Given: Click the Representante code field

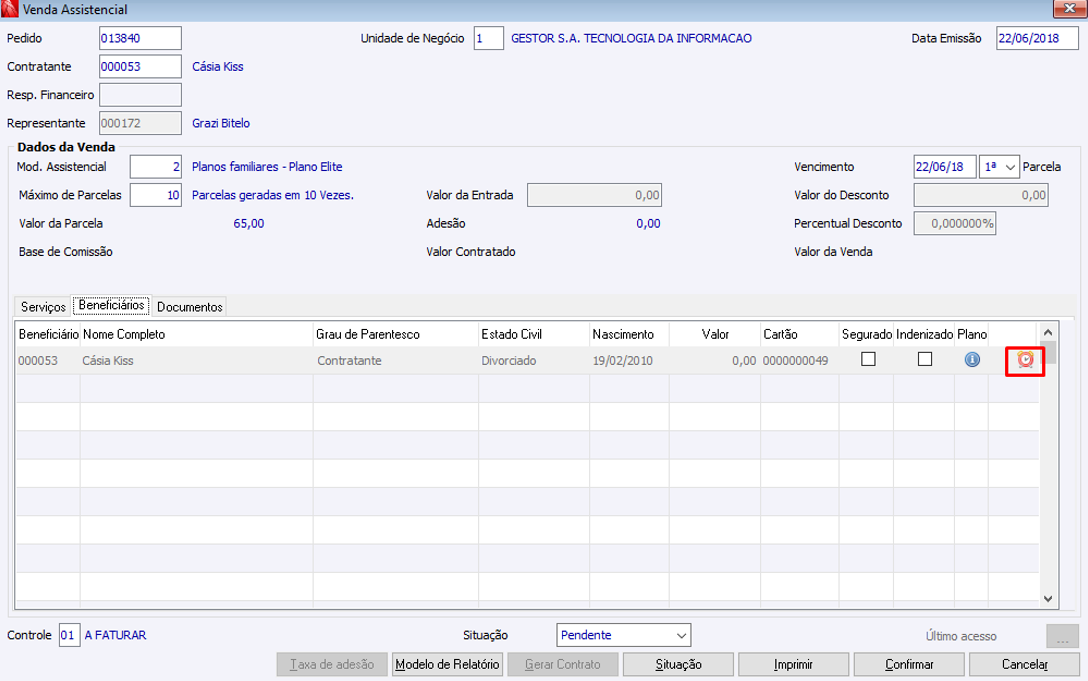Looking at the screenshot, I should coord(140,124).
